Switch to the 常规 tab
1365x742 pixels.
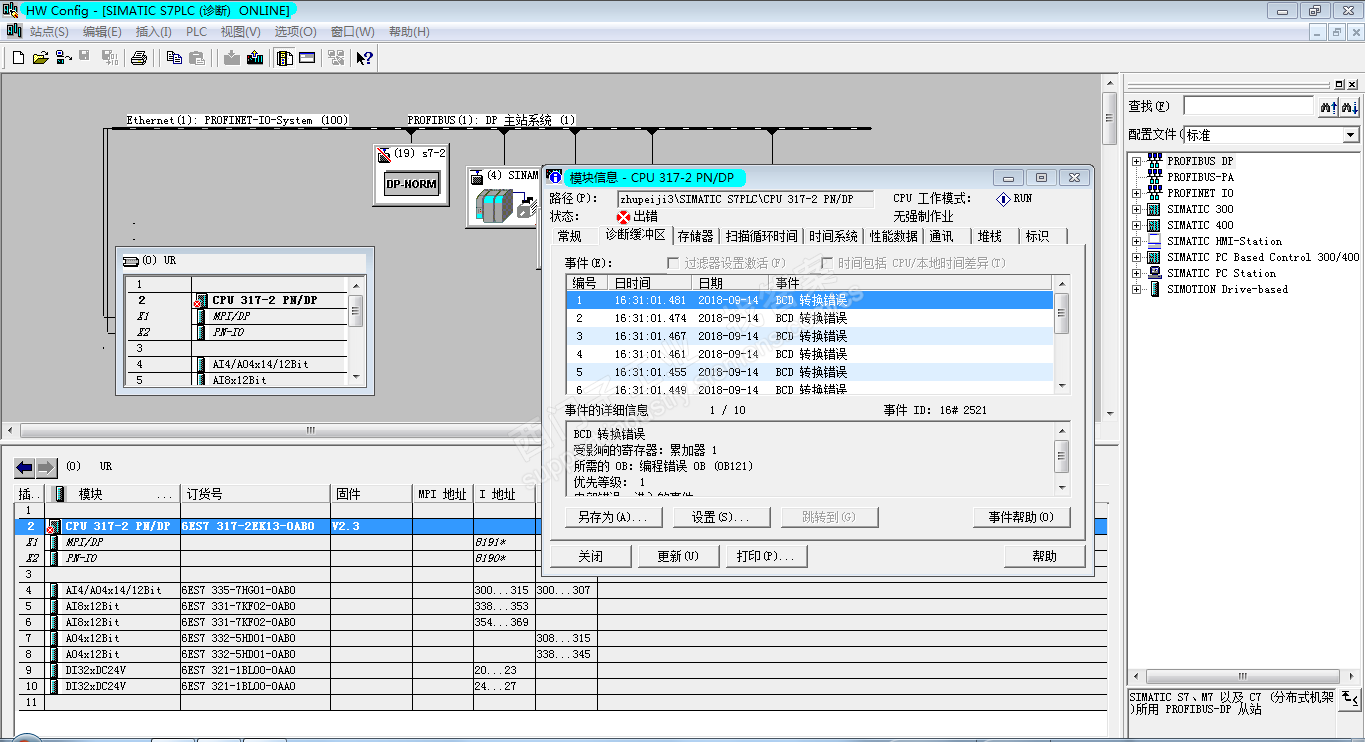(570, 237)
